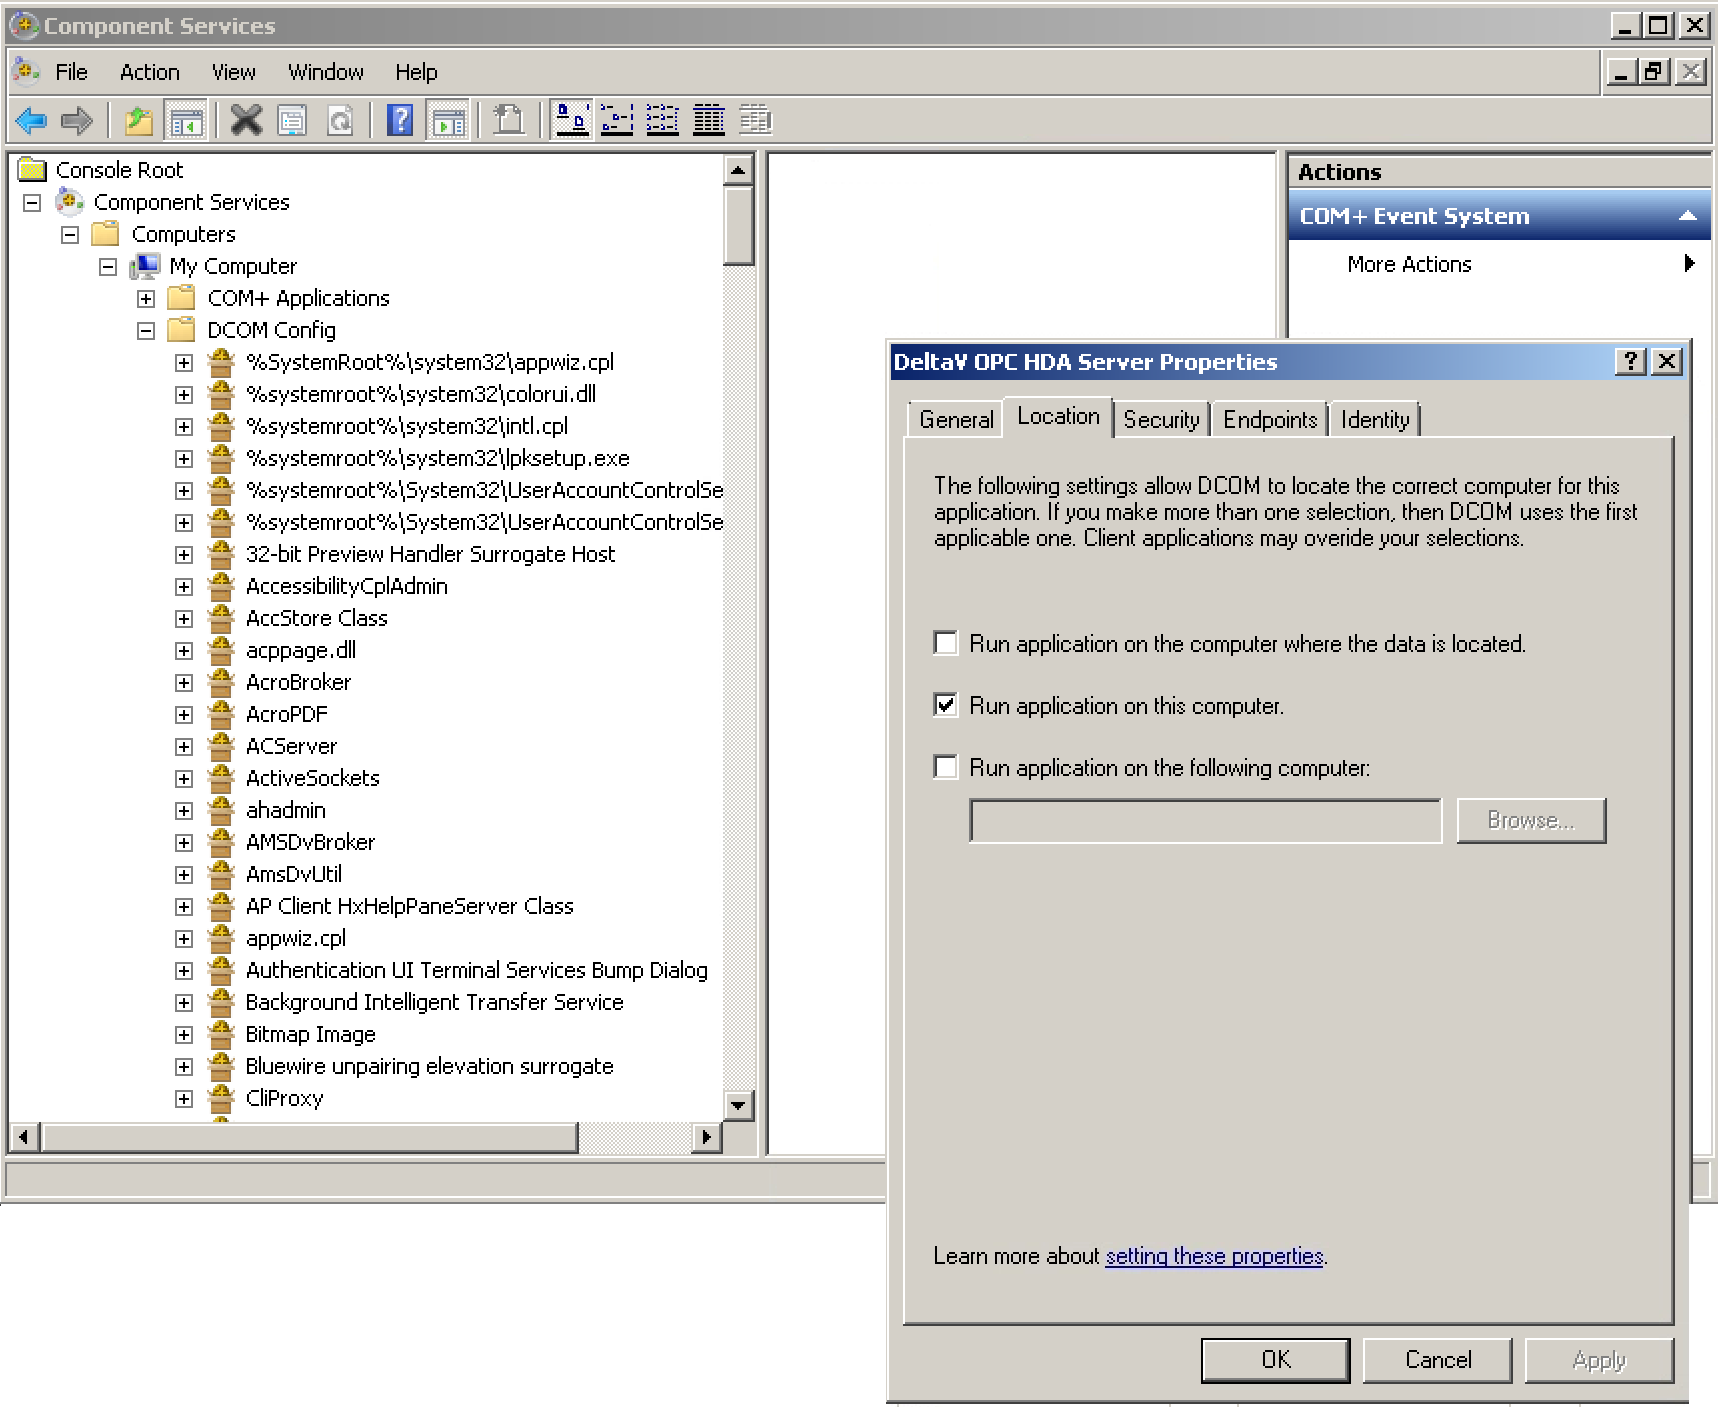Enable Run application on the following computer
The image size is (1718, 1407).
point(945,766)
